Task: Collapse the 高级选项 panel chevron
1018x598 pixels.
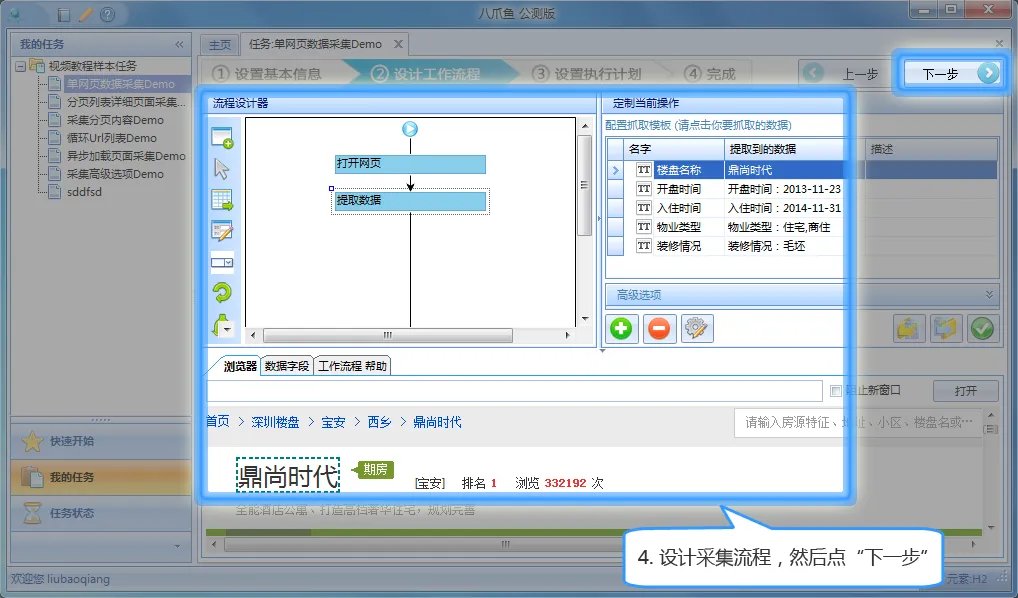Action: coord(988,295)
